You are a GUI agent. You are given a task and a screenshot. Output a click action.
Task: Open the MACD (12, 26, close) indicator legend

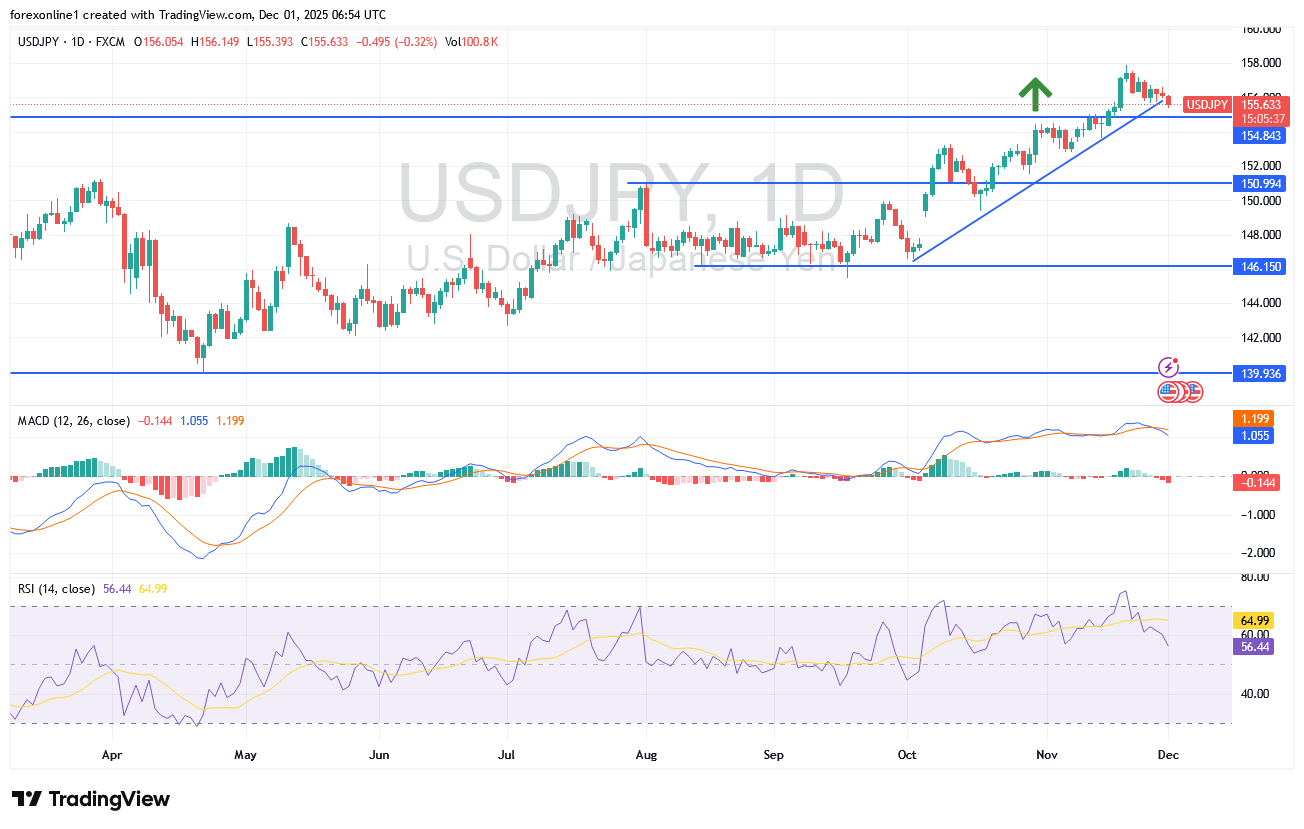tap(73, 421)
